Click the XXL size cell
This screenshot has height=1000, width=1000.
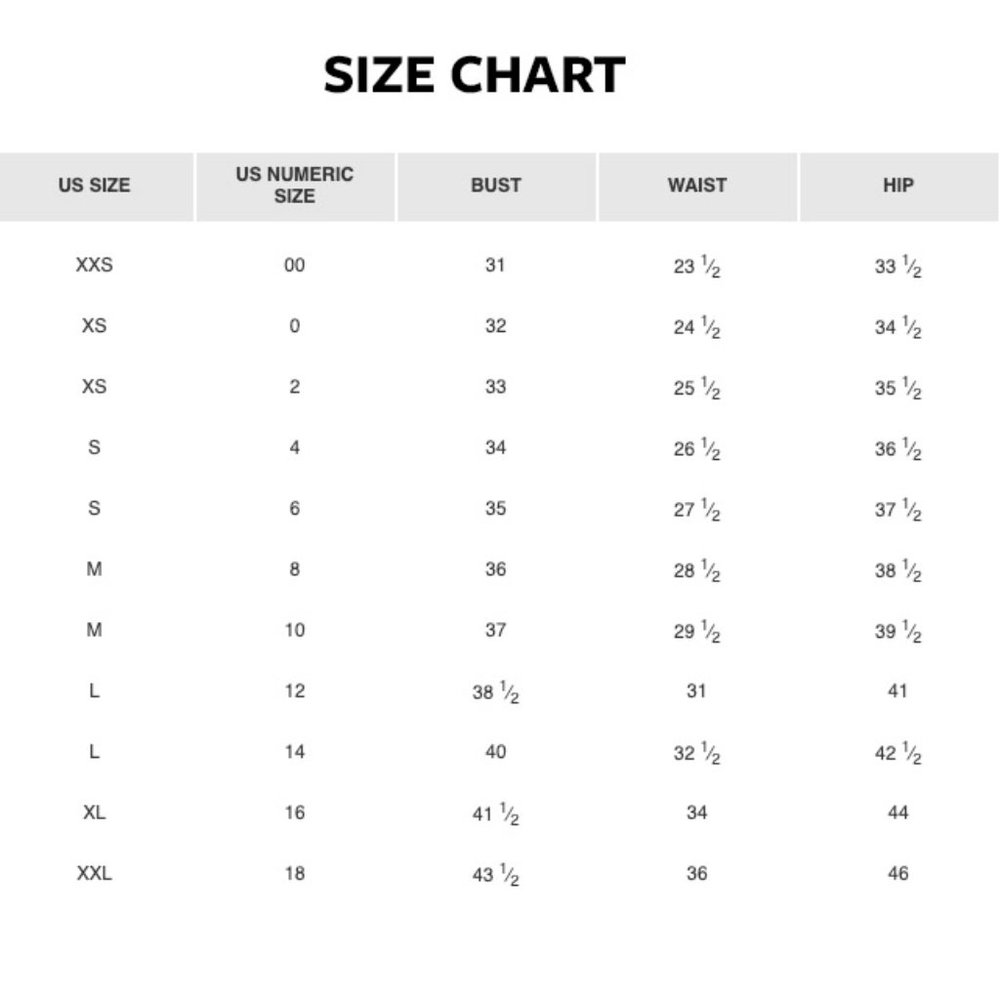[94, 873]
